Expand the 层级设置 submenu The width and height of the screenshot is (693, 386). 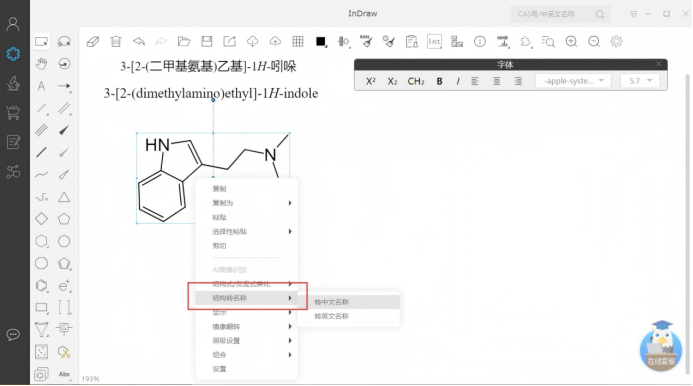[x=247, y=341]
